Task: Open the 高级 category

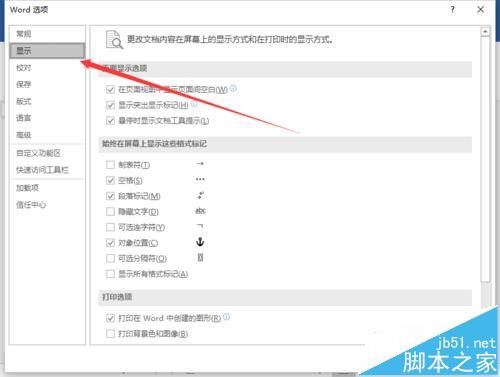Action: [x=47, y=135]
